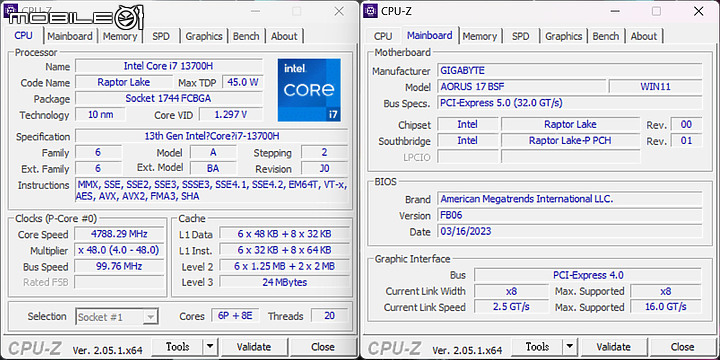Screen dimensions: 720x360
Task: Click CPU-Z app icon in right window title bar
Action: pyautogui.click(x=370, y=11)
